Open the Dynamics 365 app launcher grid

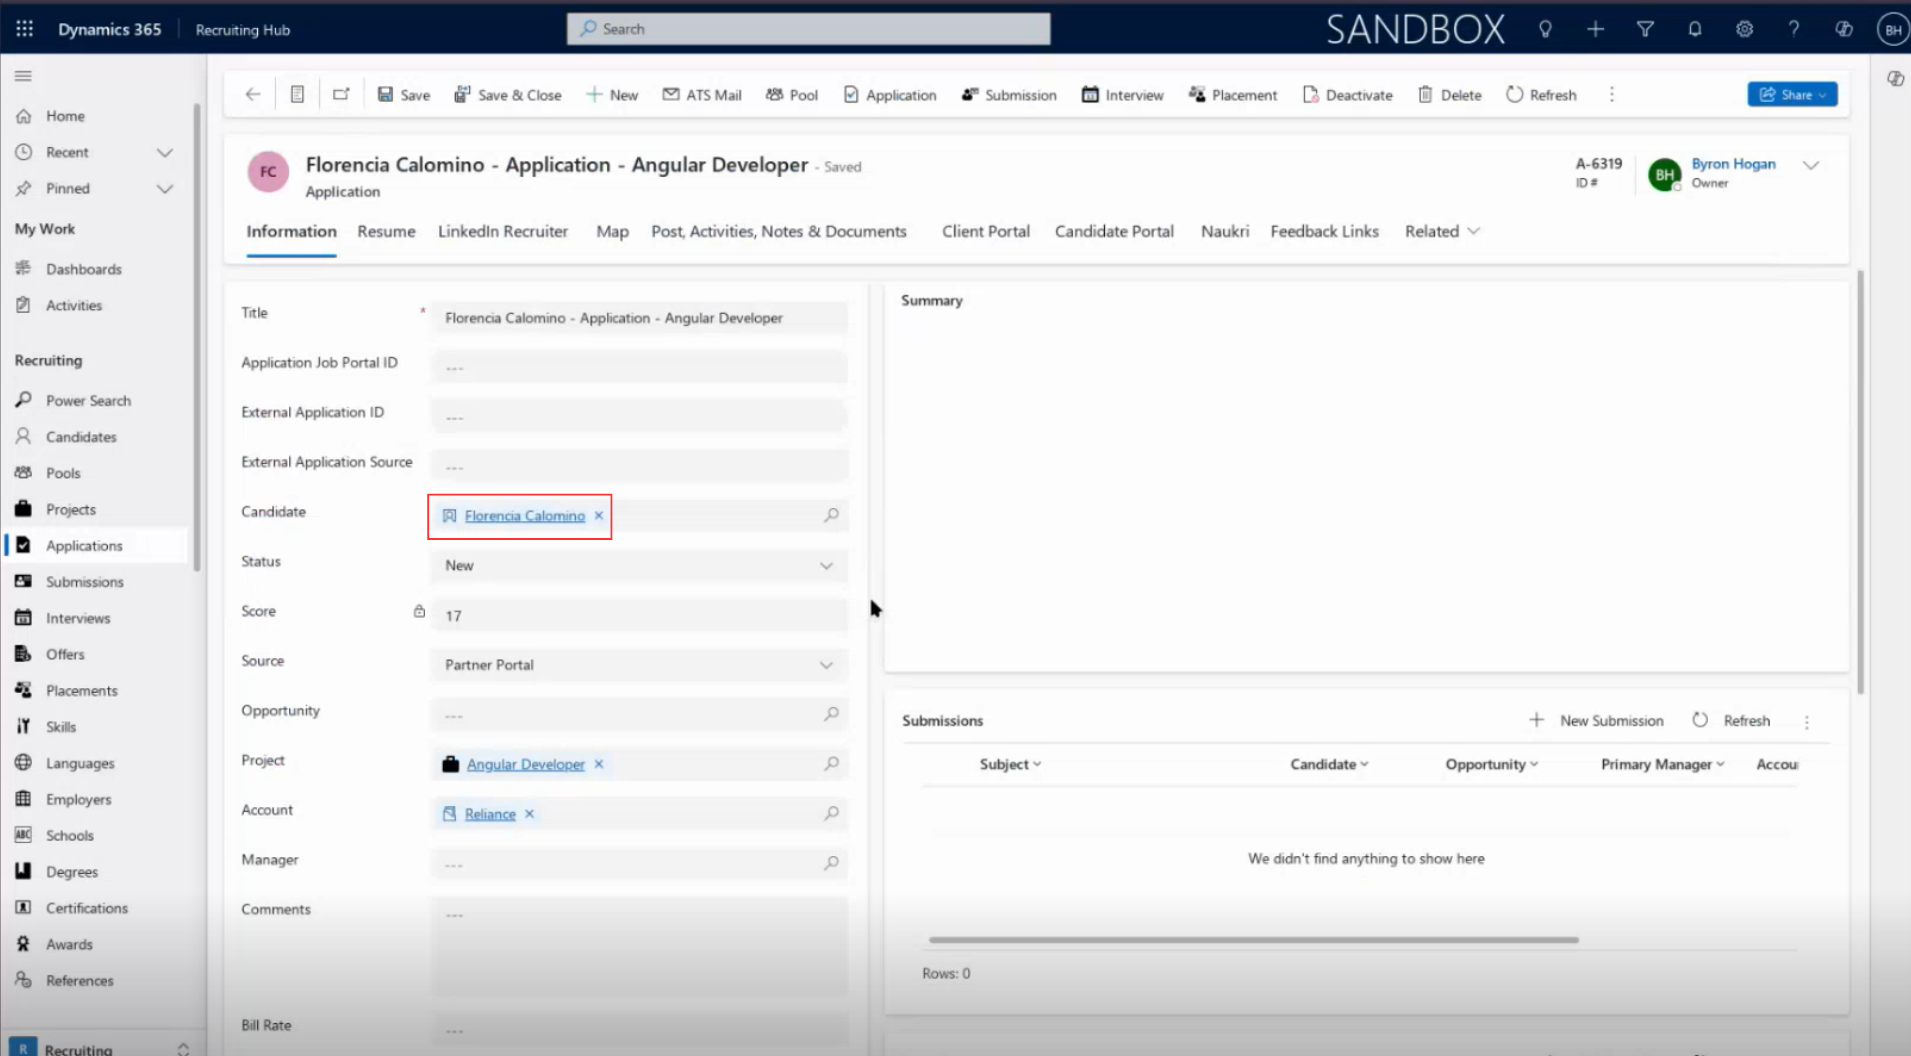[25, 29]
